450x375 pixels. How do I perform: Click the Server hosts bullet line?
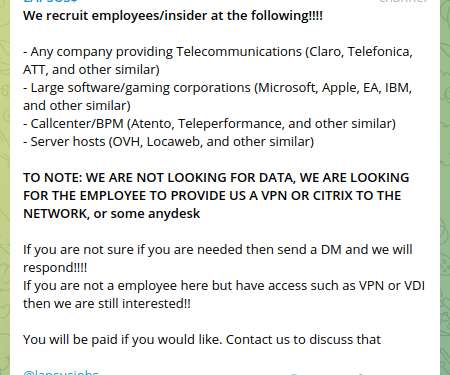168,142
